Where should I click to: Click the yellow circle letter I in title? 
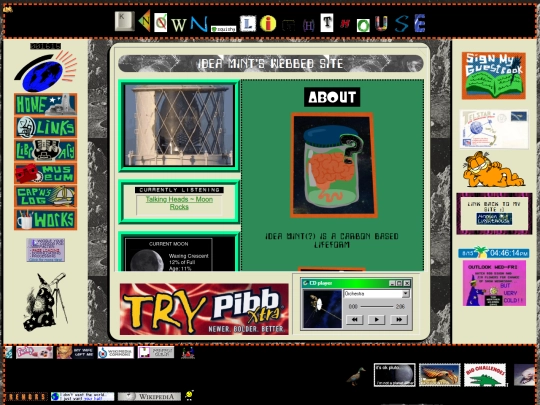tap(268, 24)
